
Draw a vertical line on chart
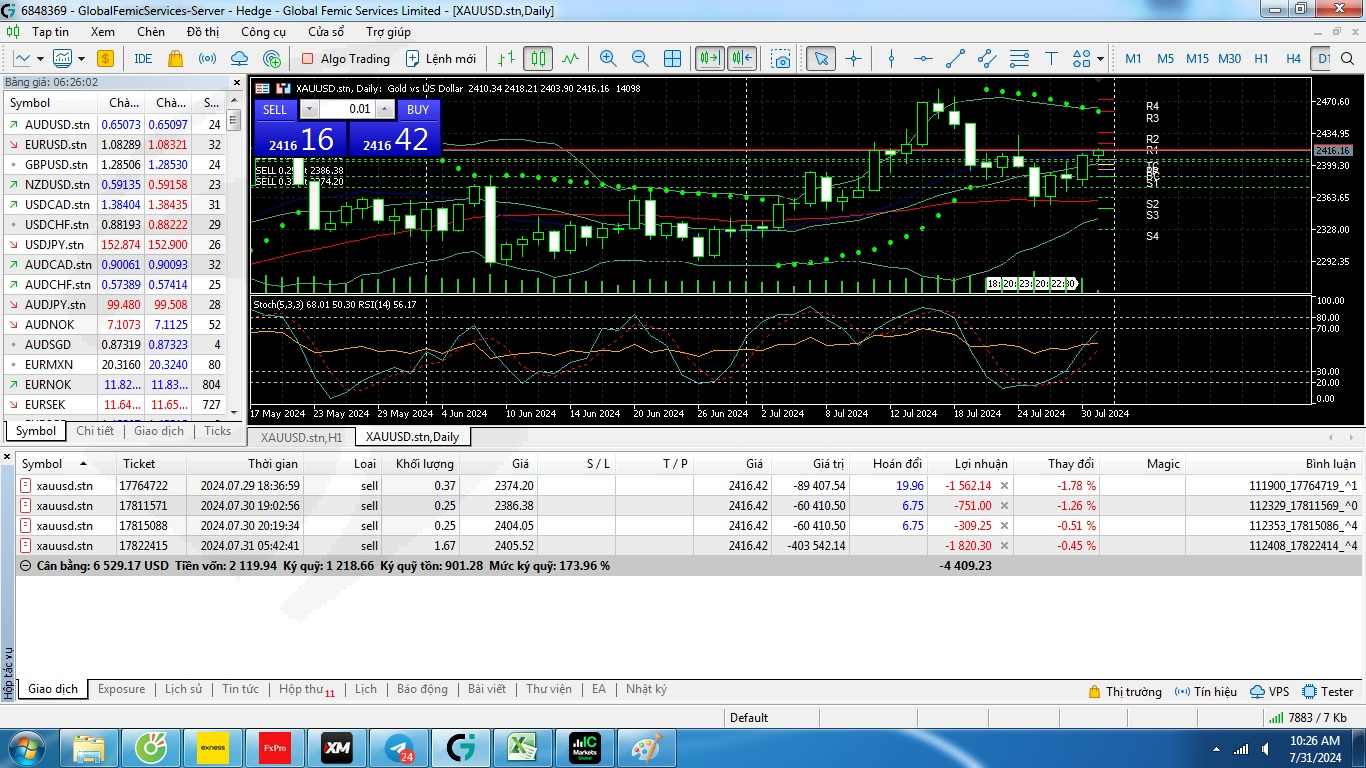click(891, 59)
